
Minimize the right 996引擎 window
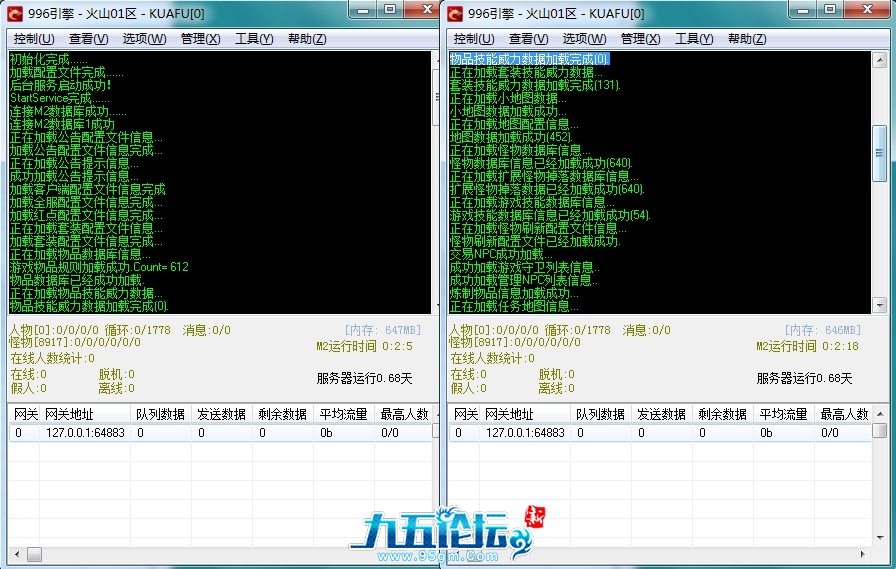coord(802,10)
